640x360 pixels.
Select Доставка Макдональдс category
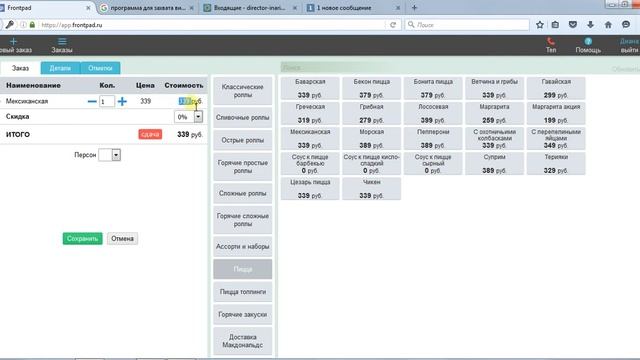pyautogui.click(x=242, y=341)
